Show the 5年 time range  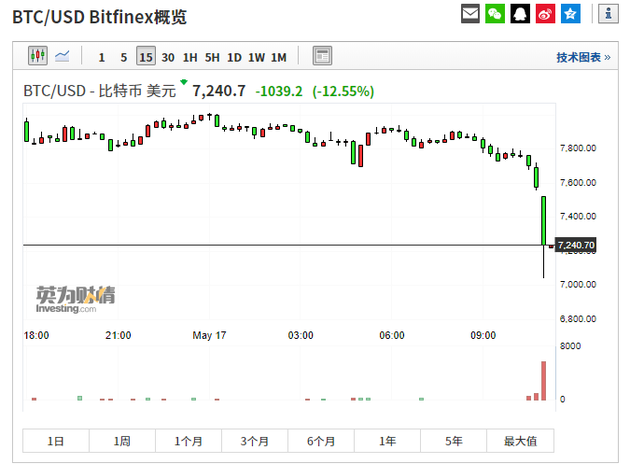454,441
